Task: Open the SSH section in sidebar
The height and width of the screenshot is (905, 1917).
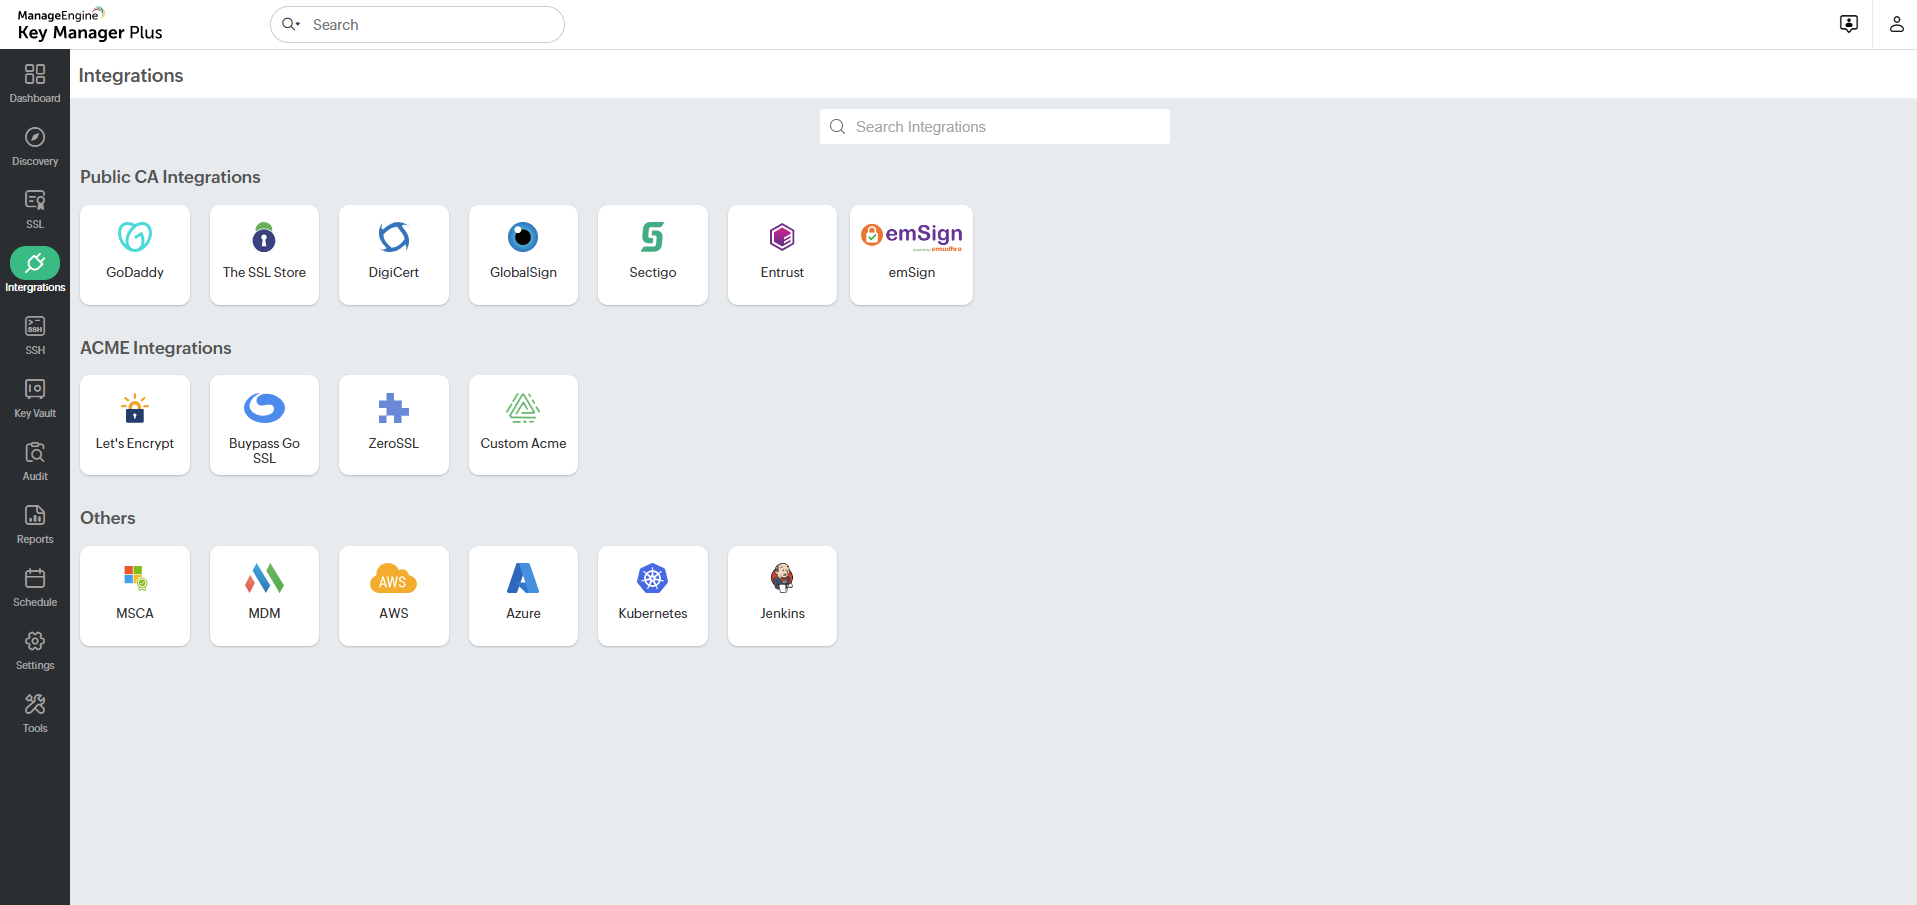Action: tap(35, 335)
